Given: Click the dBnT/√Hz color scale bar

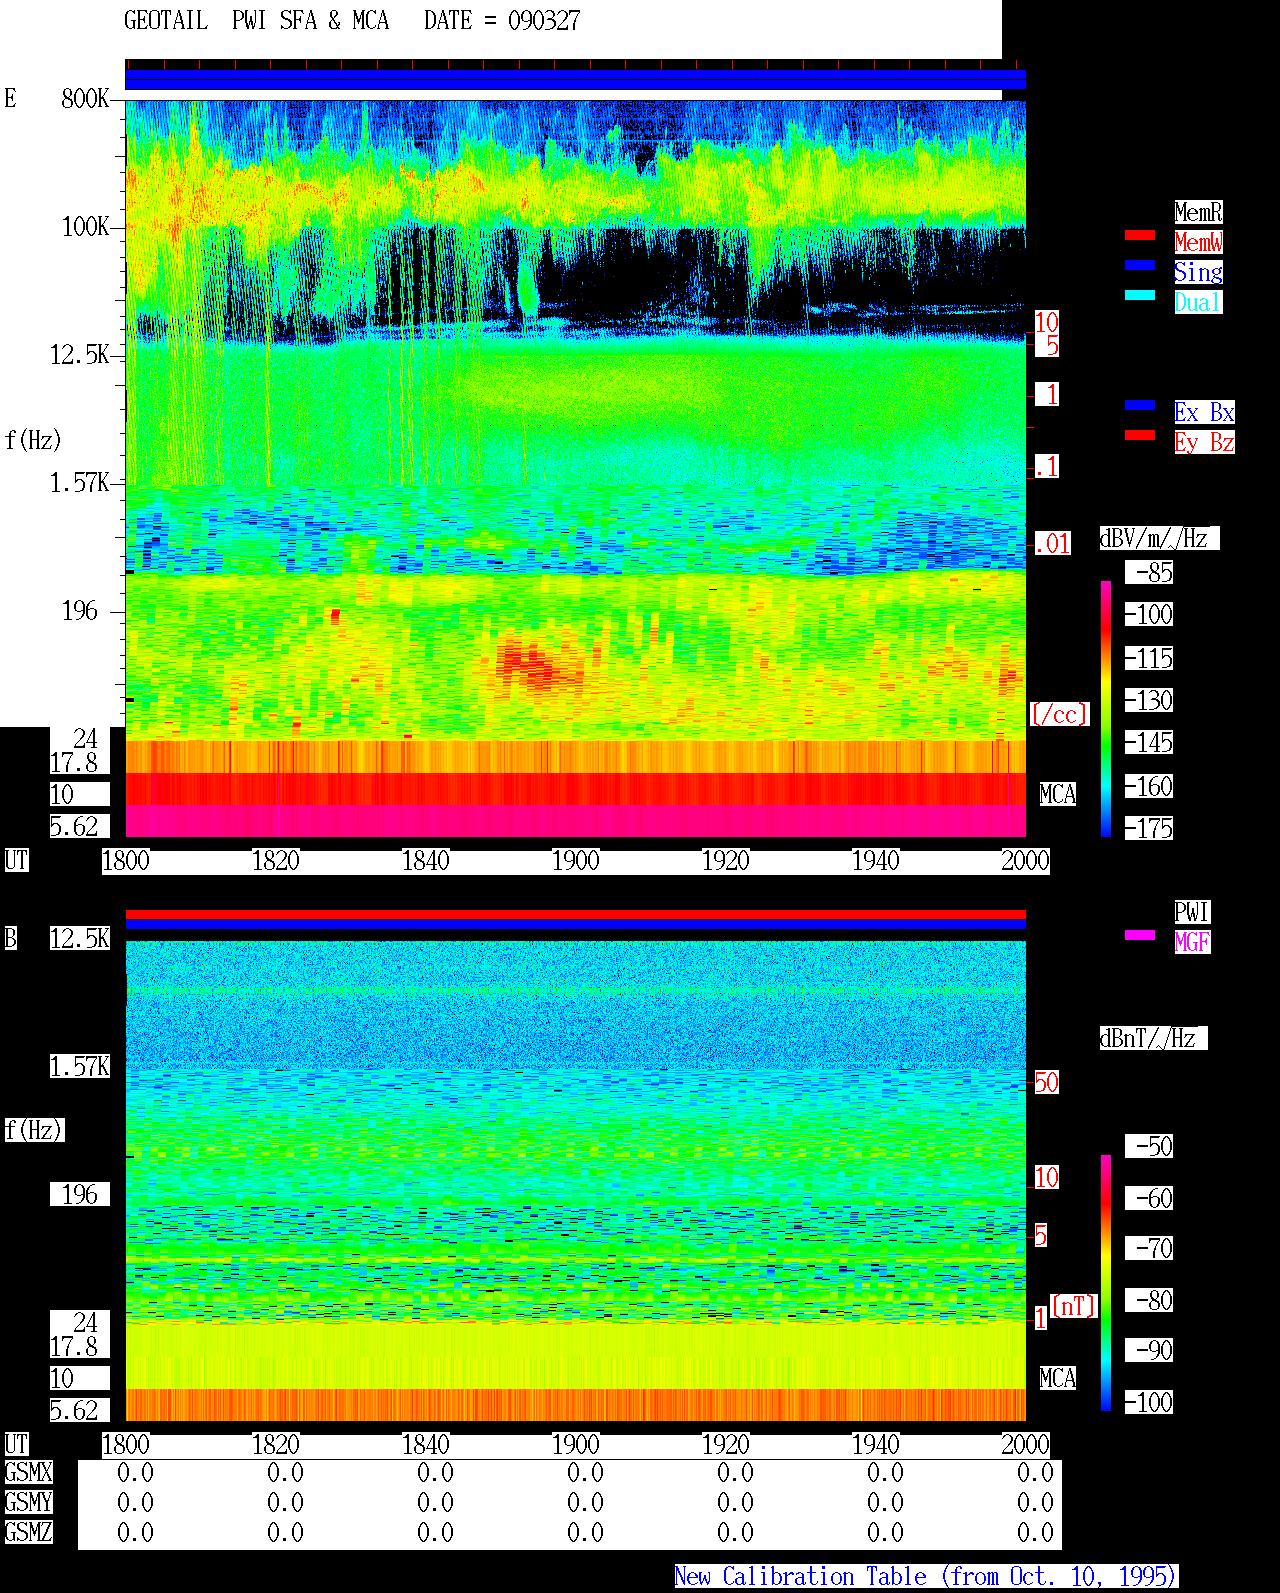Looking at the screenshot, I should pyautogui.click(x=1106, y=1283).
